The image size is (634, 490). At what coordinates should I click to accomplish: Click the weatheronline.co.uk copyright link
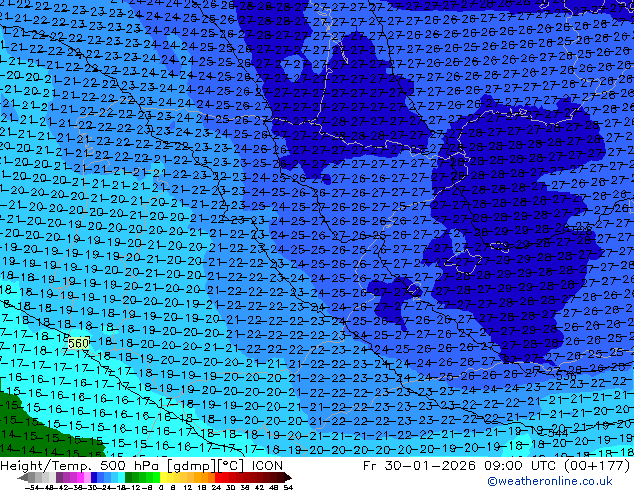coord(550,481)
